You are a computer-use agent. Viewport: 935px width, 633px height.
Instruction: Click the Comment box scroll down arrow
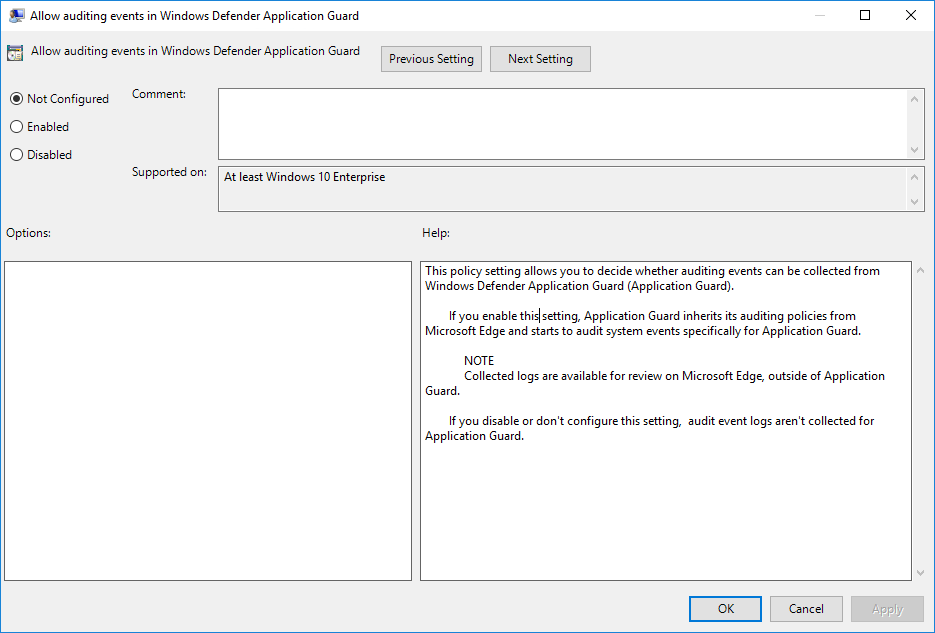tap(915, 150)
